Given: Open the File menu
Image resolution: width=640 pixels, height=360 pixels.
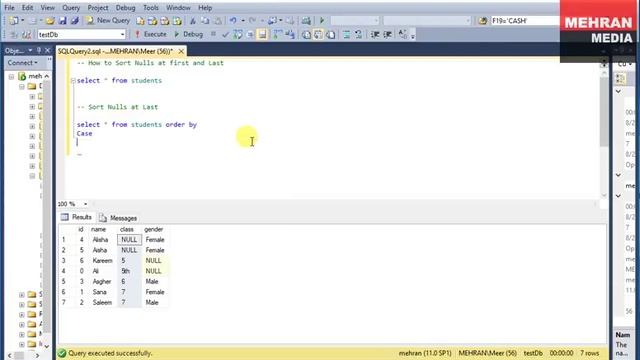Looking at the screenshot, I should click(x=9, y=7).
